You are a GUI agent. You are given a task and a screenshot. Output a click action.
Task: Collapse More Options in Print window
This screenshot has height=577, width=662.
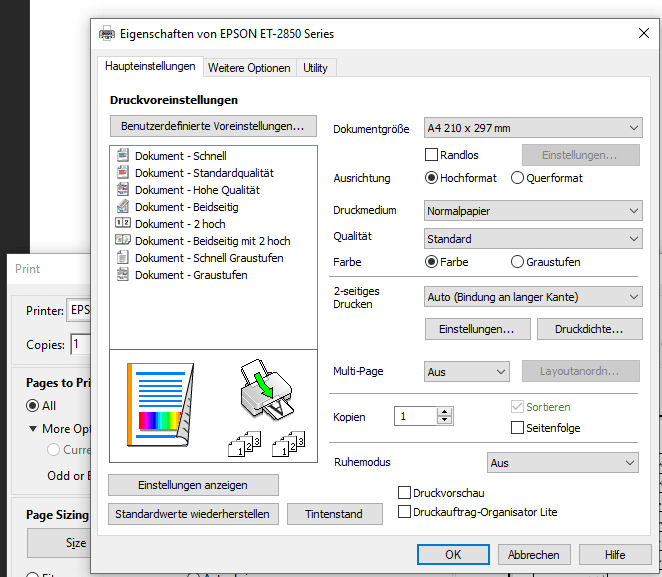point(33,428)
